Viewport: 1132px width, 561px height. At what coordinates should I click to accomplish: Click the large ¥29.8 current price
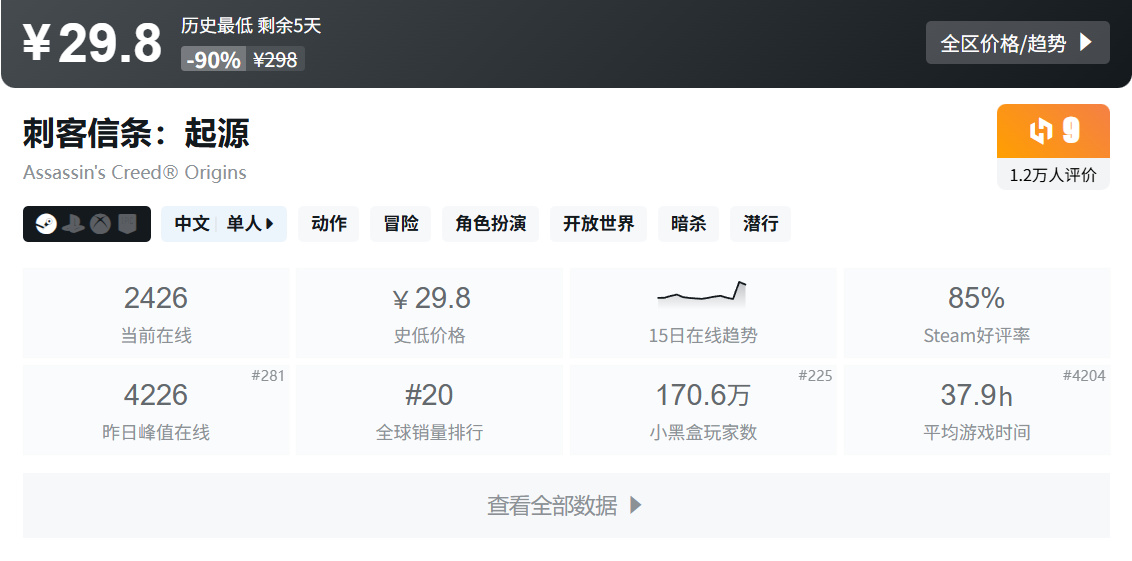[92, 43]
